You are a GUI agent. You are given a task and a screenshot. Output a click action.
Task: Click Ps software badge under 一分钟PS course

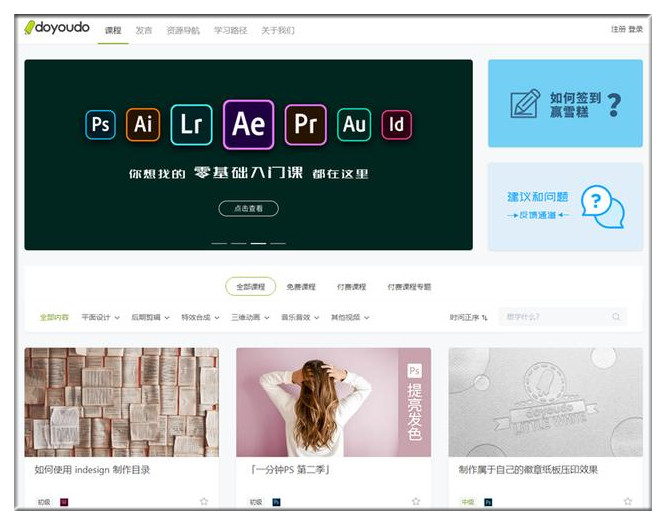pyautogui.click(x=276, y=502)
